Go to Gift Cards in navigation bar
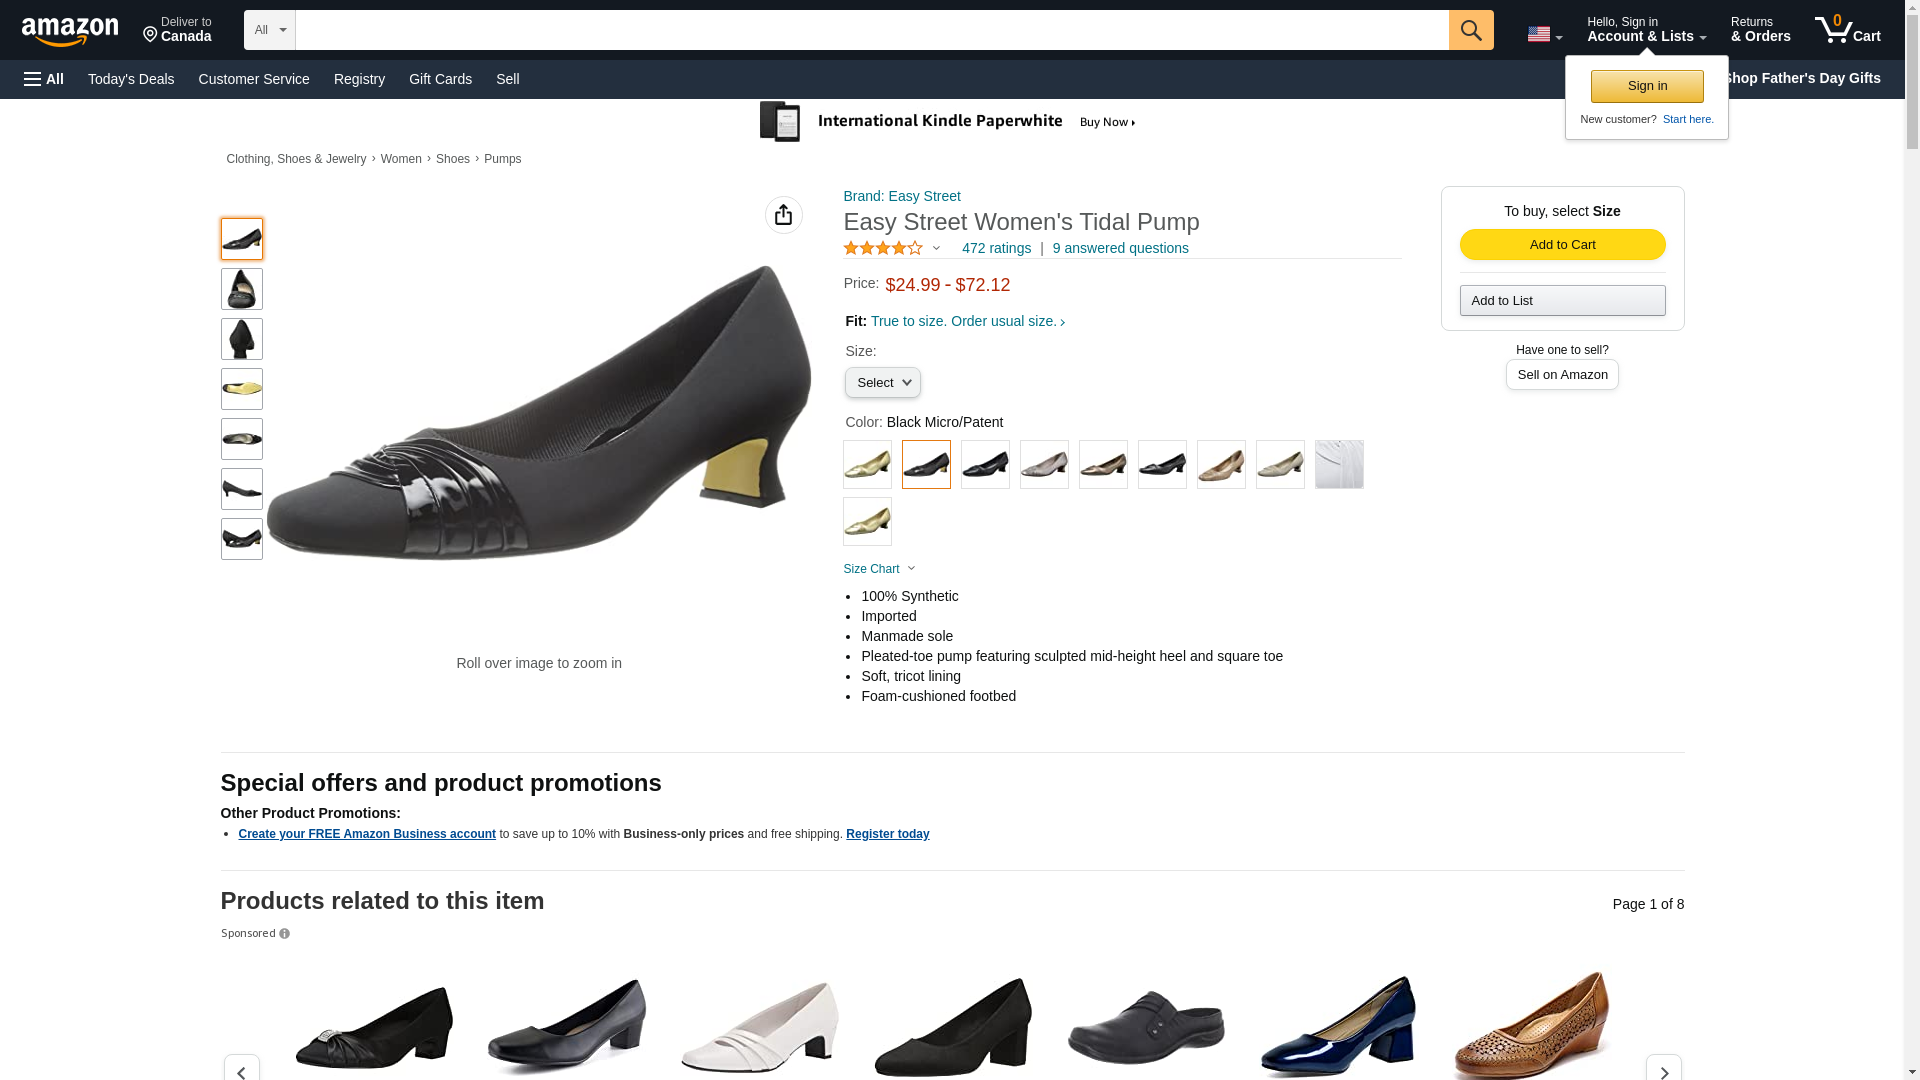The image size is (1920, 1080). [x=440, y=79]
